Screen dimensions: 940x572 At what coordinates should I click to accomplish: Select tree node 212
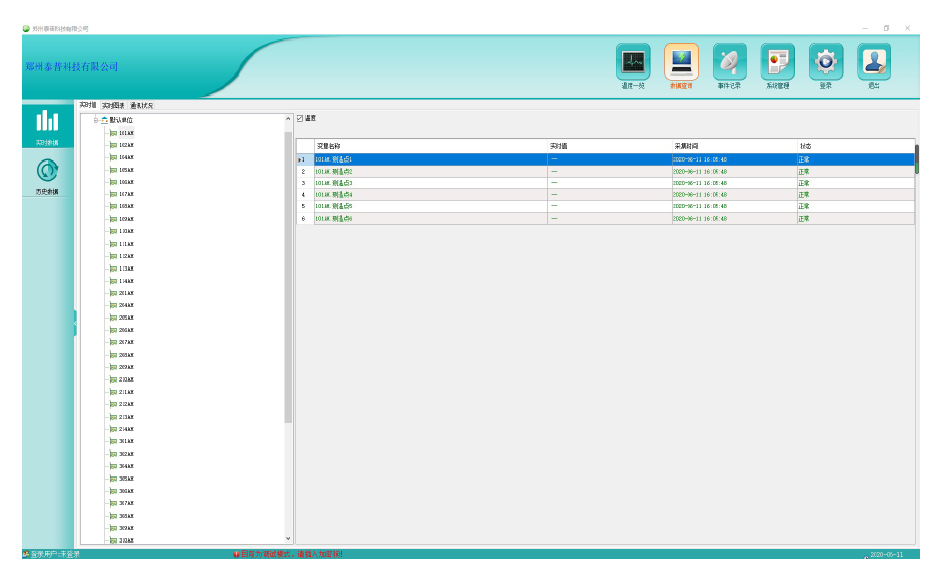click(126, 404)
